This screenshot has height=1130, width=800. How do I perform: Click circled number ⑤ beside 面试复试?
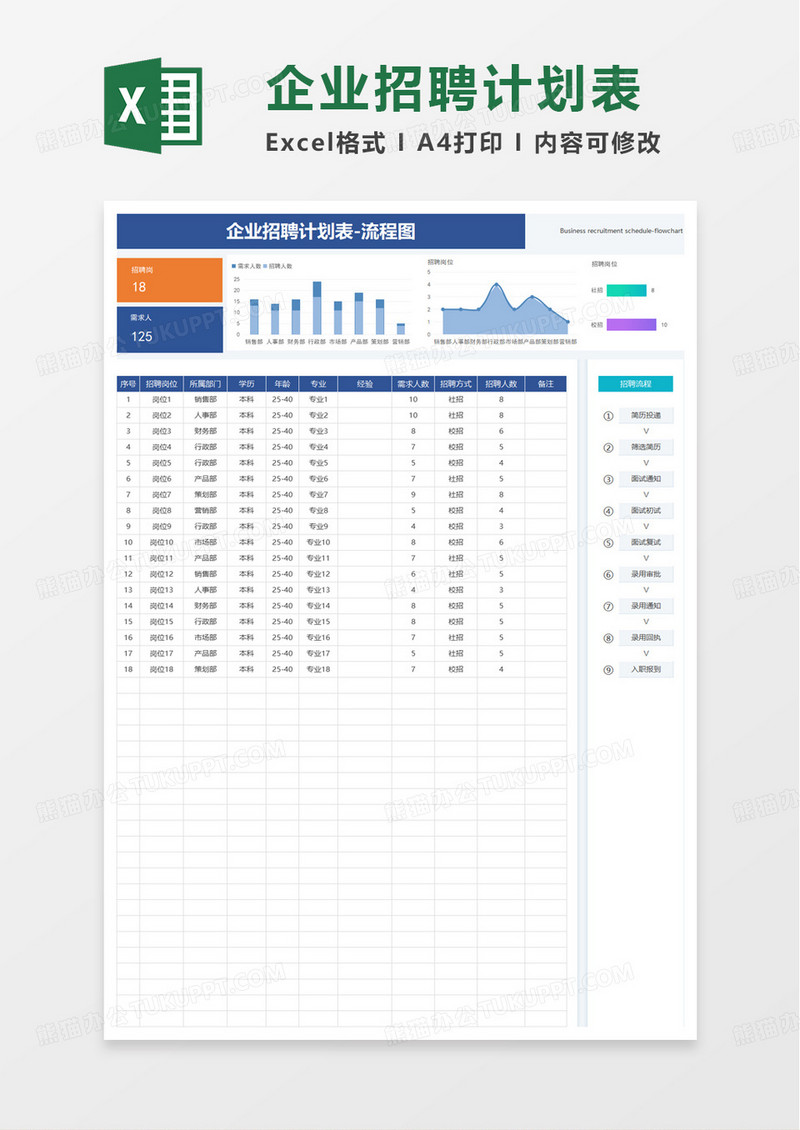tap(608, 543)
